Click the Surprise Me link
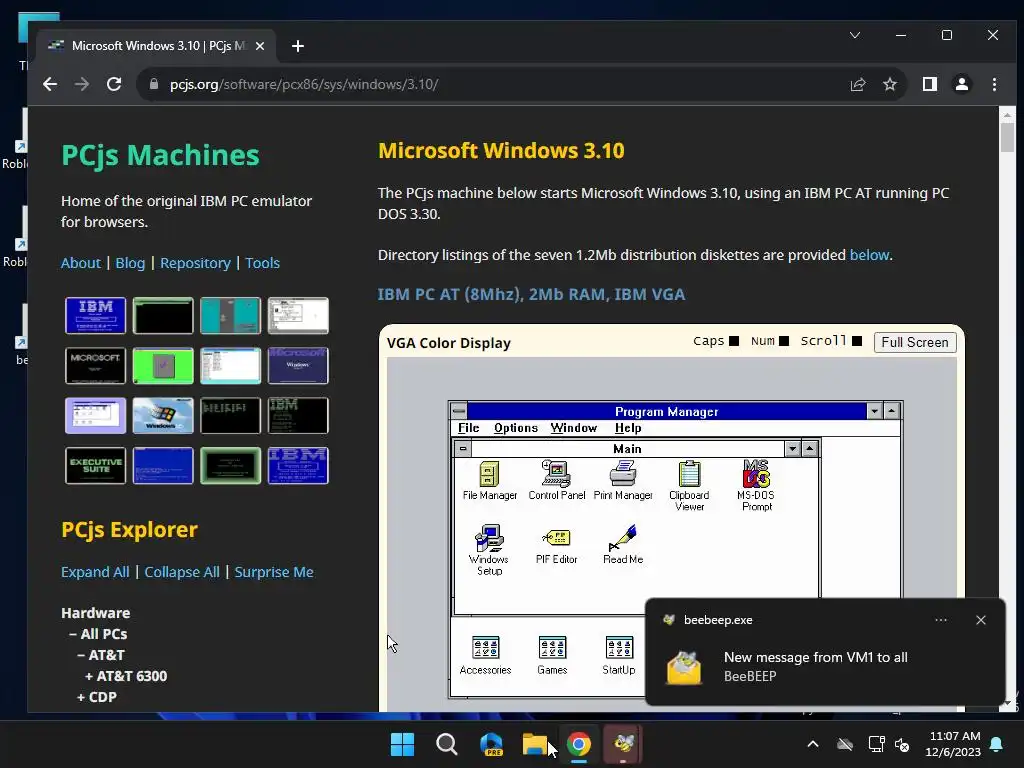Image resolution: width=1024 pixels, height=768 pixels. pos(274,571)
